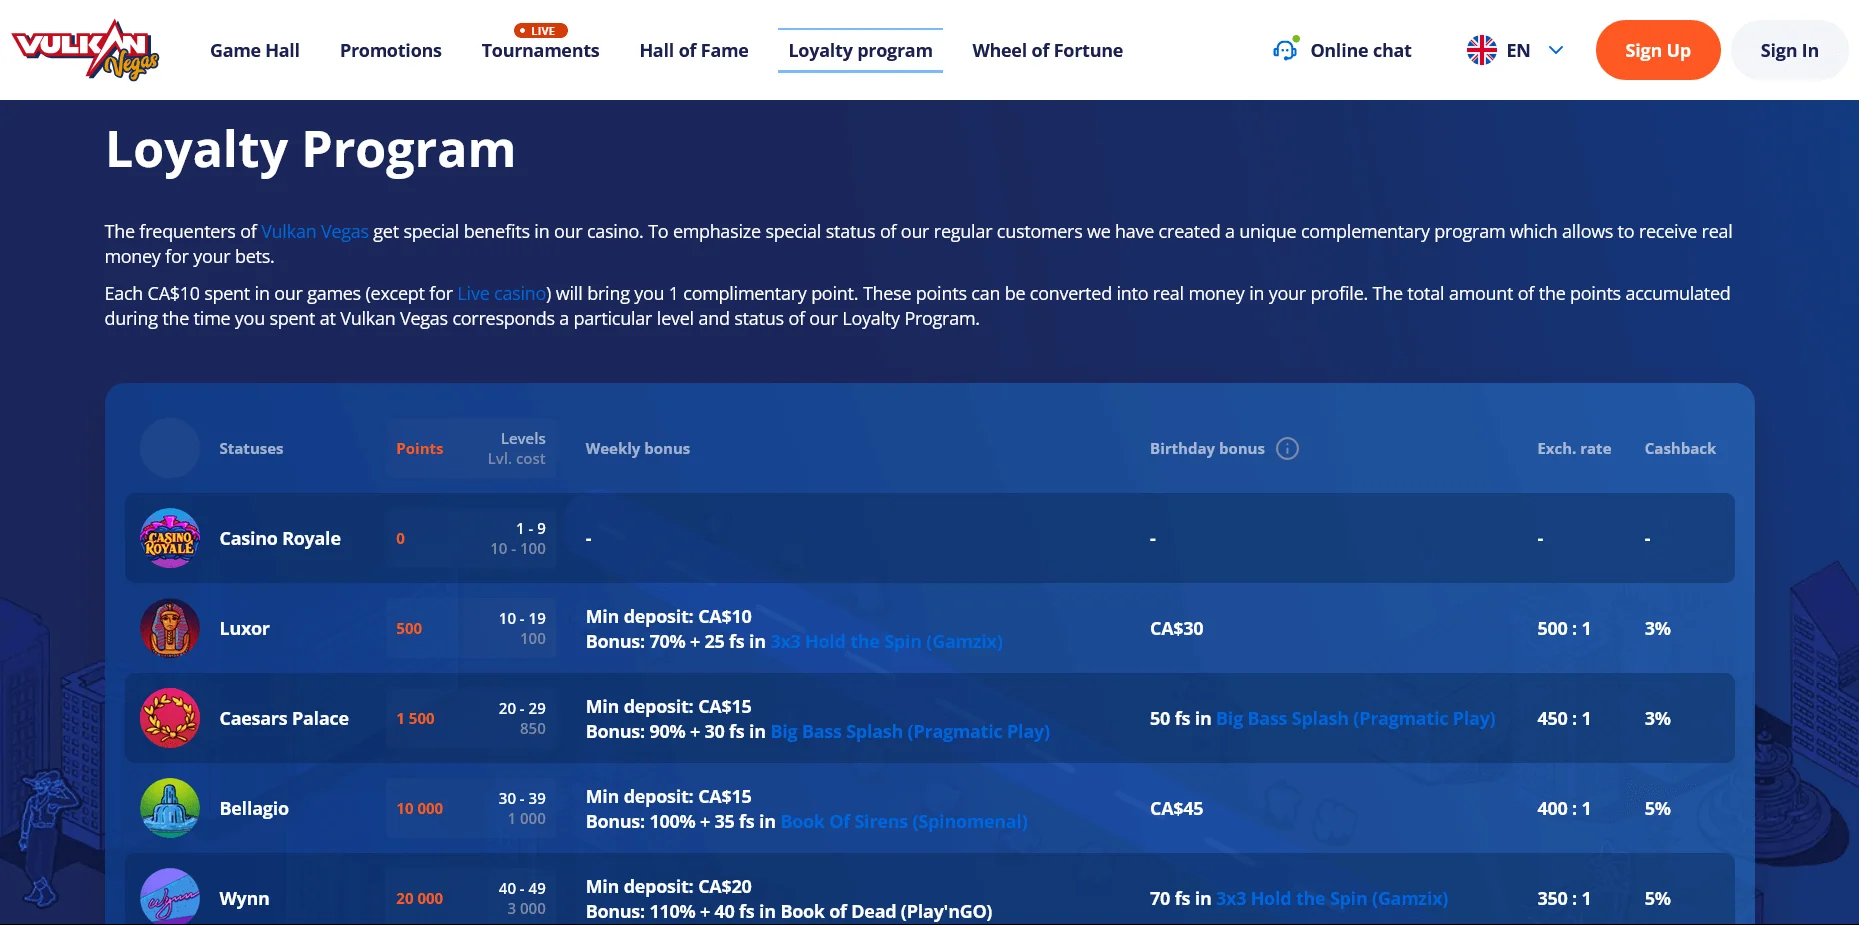
Task: Click the 10 000 points value
Action: tap(419, 809)
